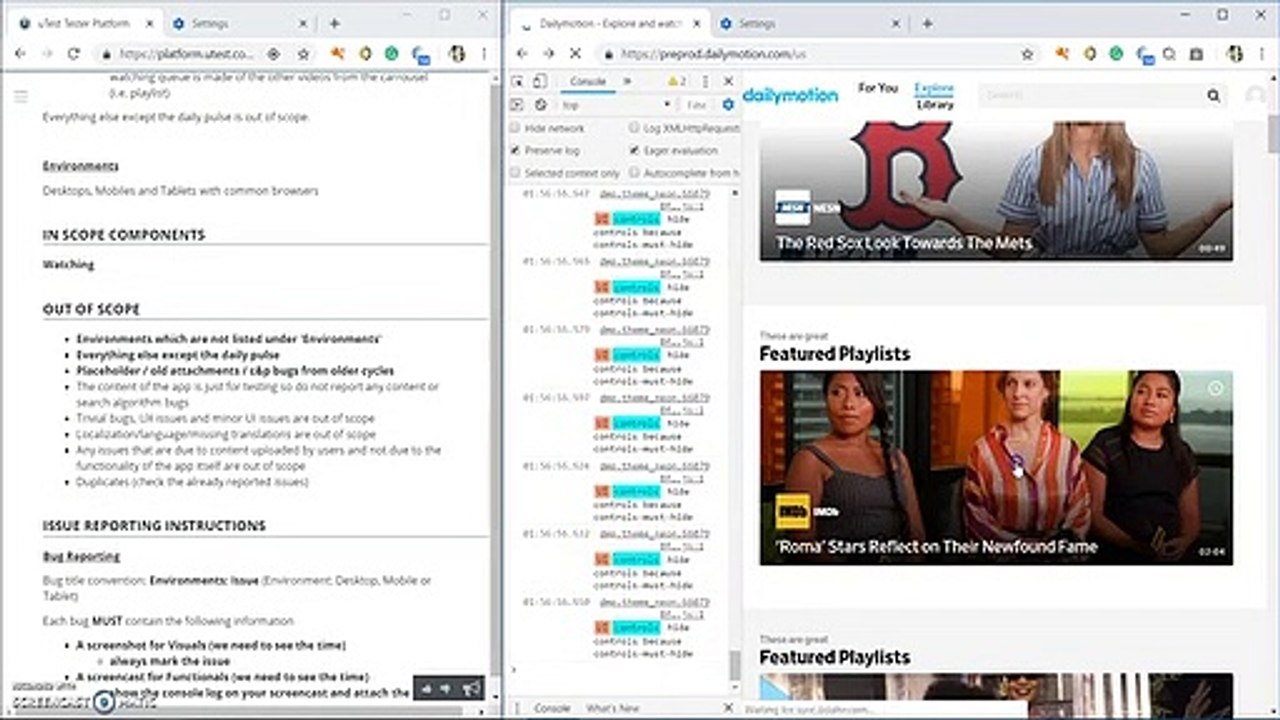Open the For You page on Dailymotion

pos(878,88)
